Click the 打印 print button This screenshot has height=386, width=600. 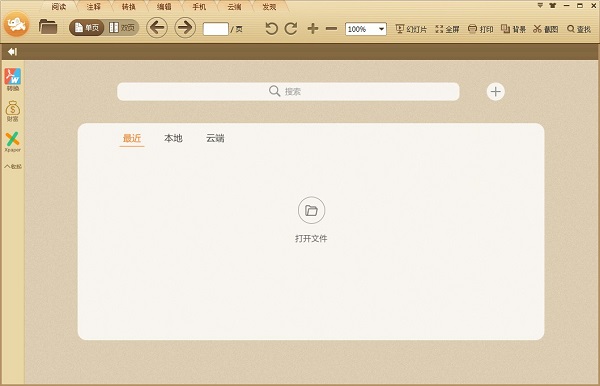pyautogui.click(x=481, y=29)
